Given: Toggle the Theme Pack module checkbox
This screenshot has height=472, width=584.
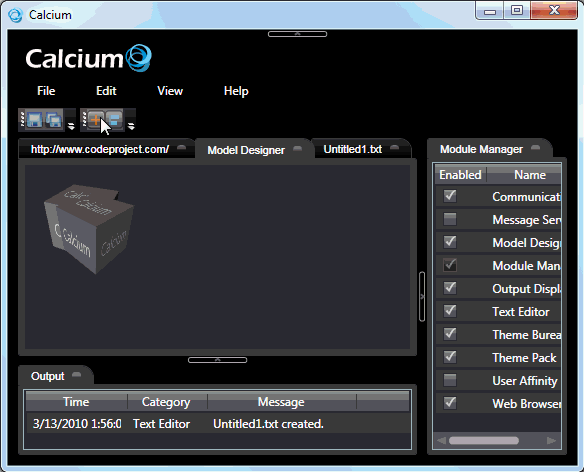Looking at the screenshot, I should point(450,357).
